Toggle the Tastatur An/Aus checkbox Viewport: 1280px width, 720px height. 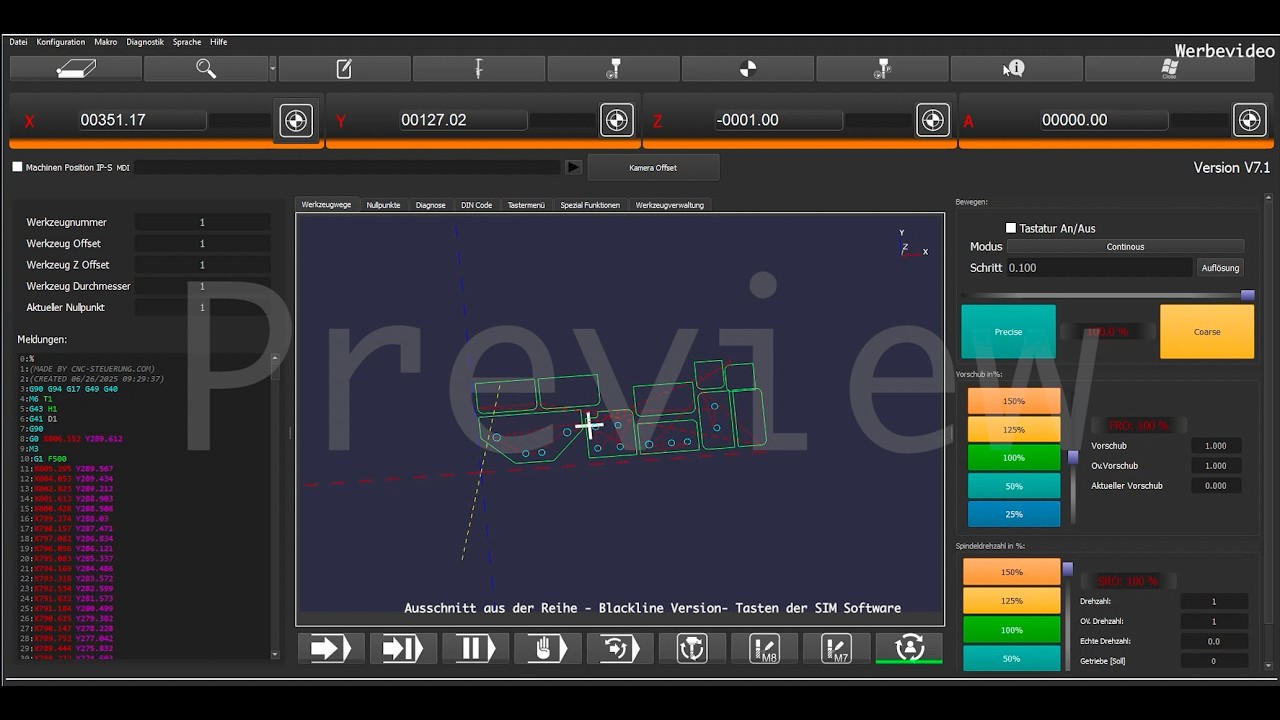coord(1011,228)
